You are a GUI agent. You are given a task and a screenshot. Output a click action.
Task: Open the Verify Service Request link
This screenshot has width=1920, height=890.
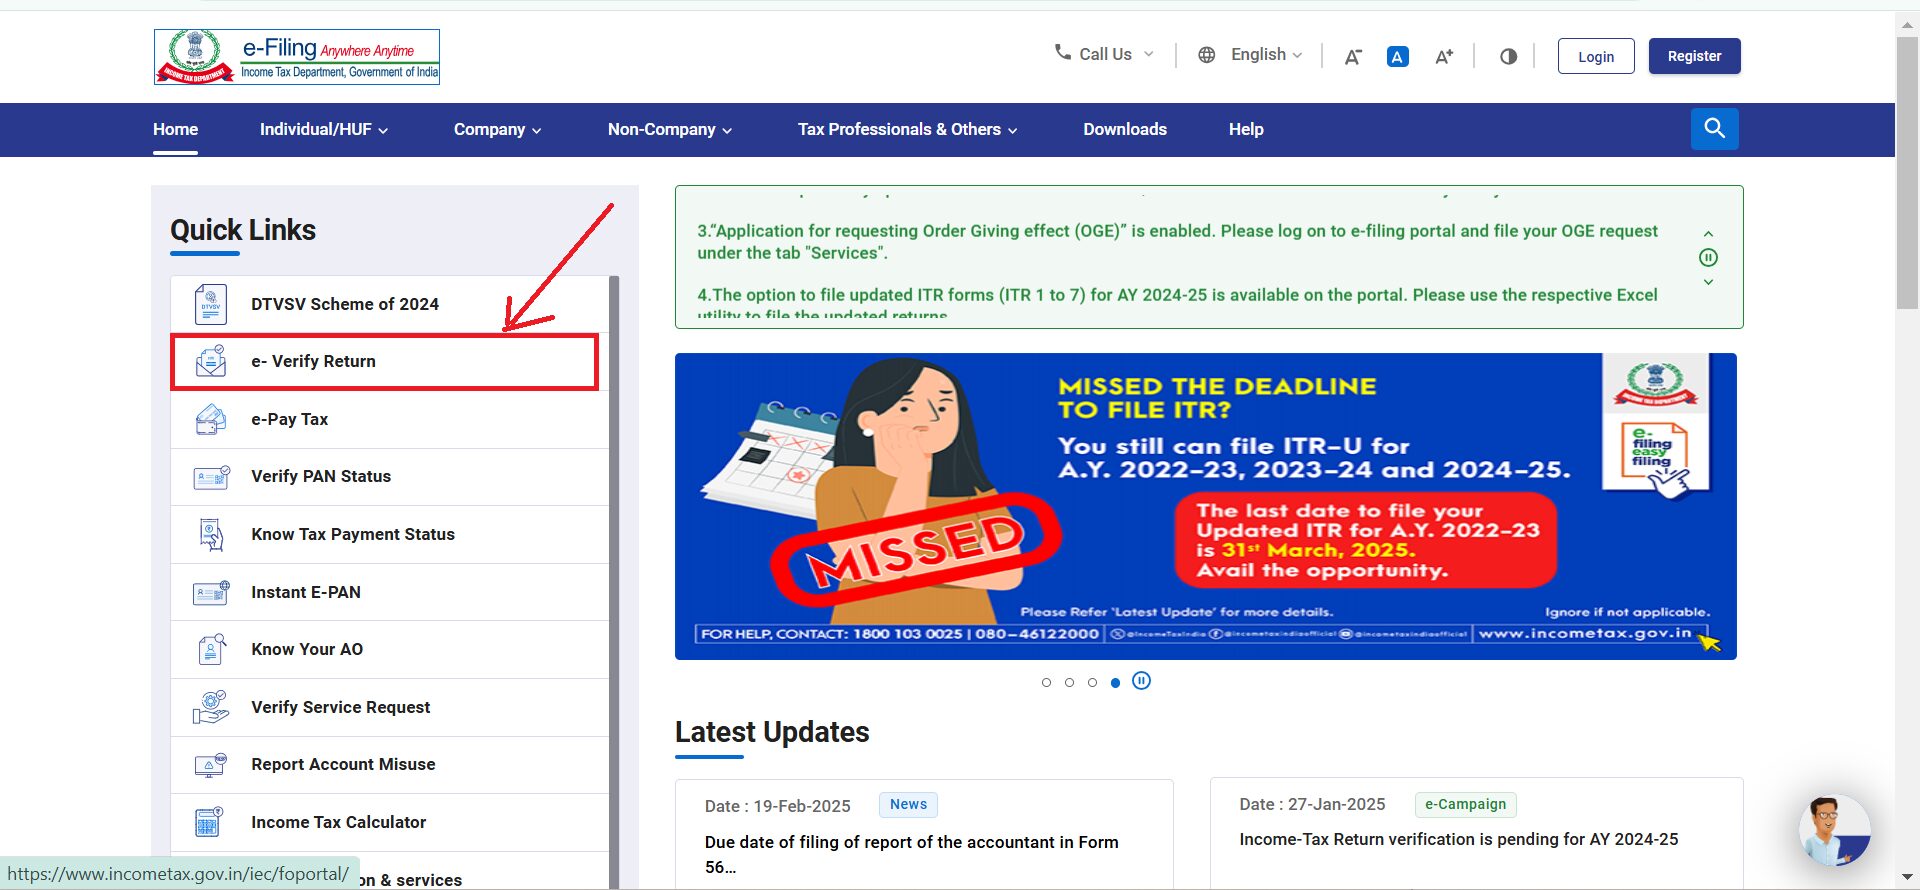coord(341,707)
